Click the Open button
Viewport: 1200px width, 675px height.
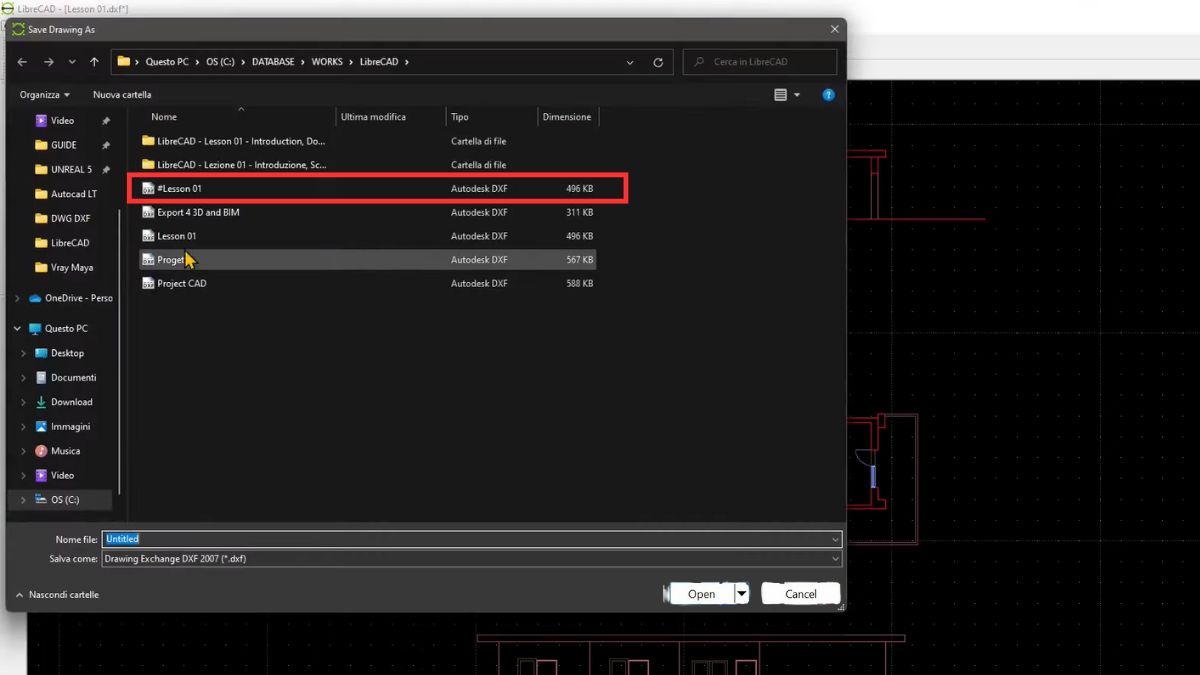[701, 594]
